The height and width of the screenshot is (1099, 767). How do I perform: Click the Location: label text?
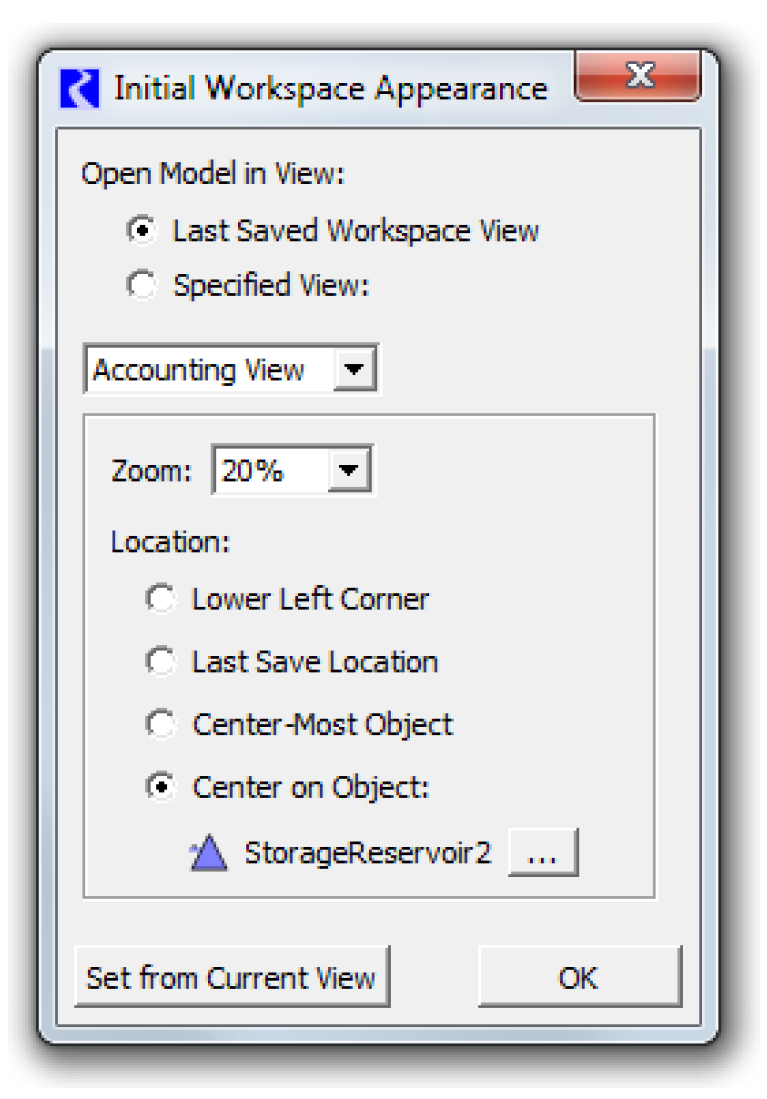(171, 541)
